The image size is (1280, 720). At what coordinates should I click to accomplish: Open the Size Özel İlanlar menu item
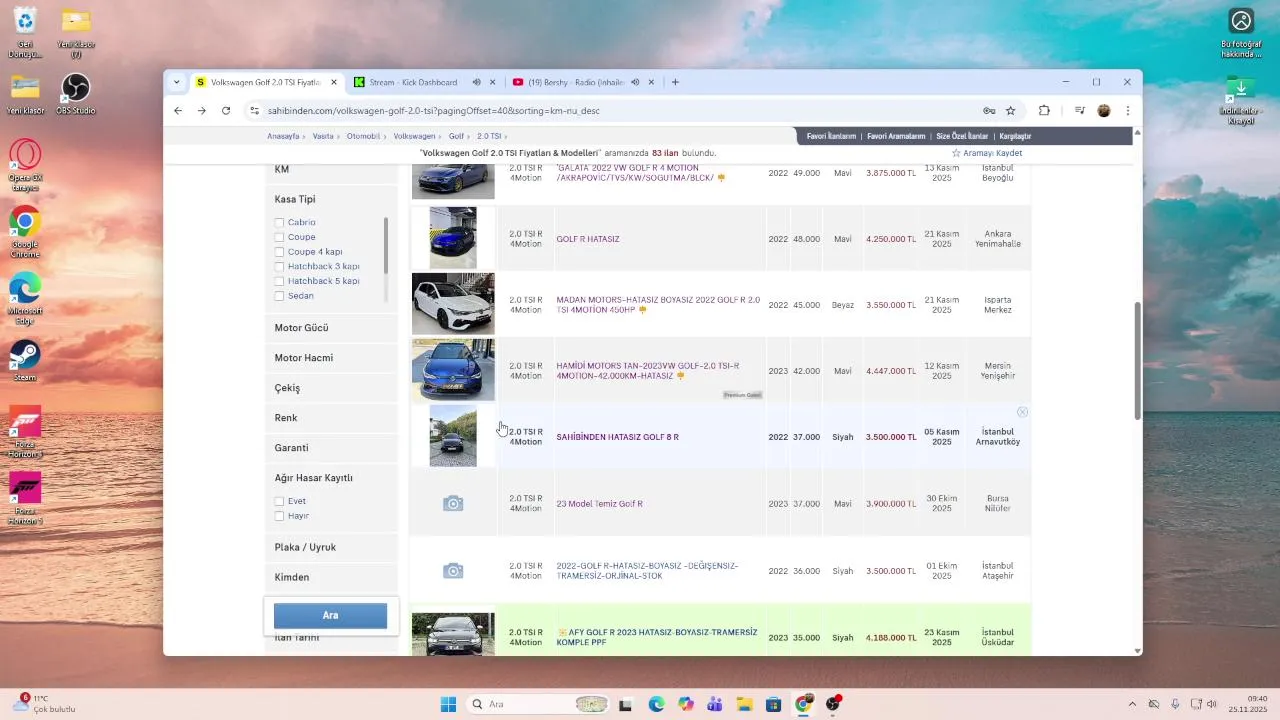[962, 136]
